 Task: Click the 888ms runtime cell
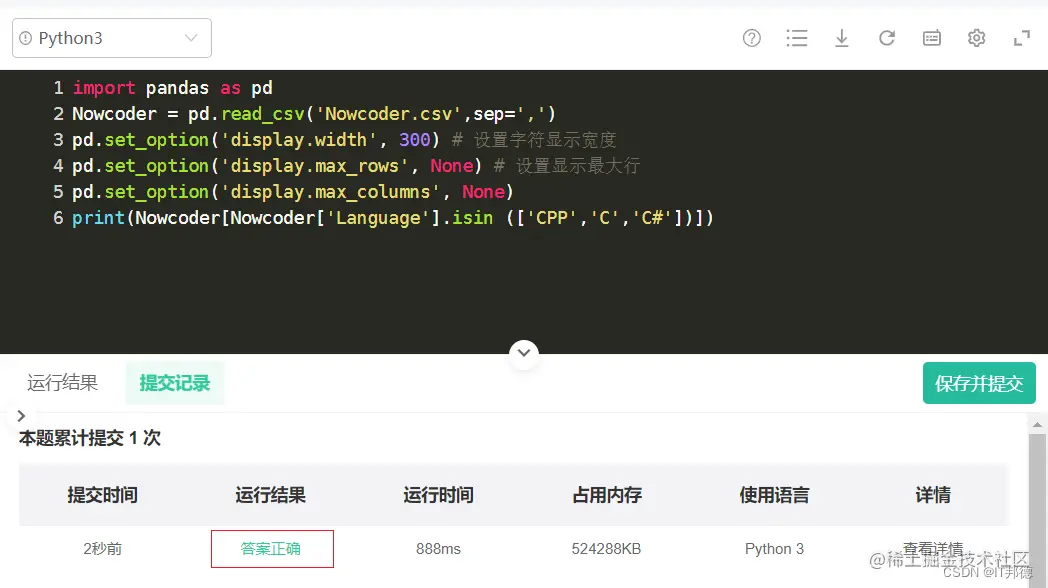click(438, 549)
